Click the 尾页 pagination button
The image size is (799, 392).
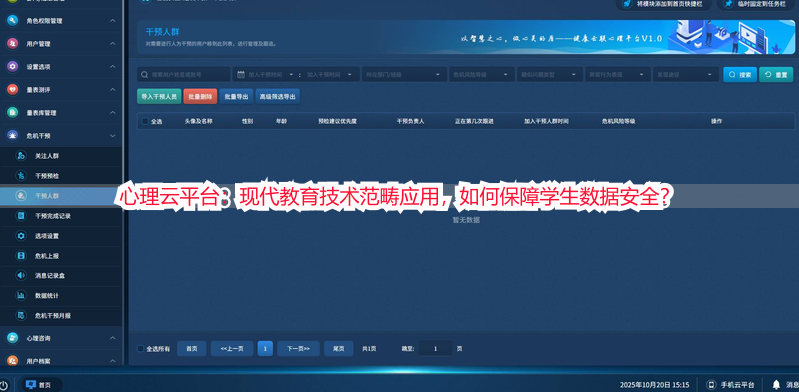pos(339,349)
